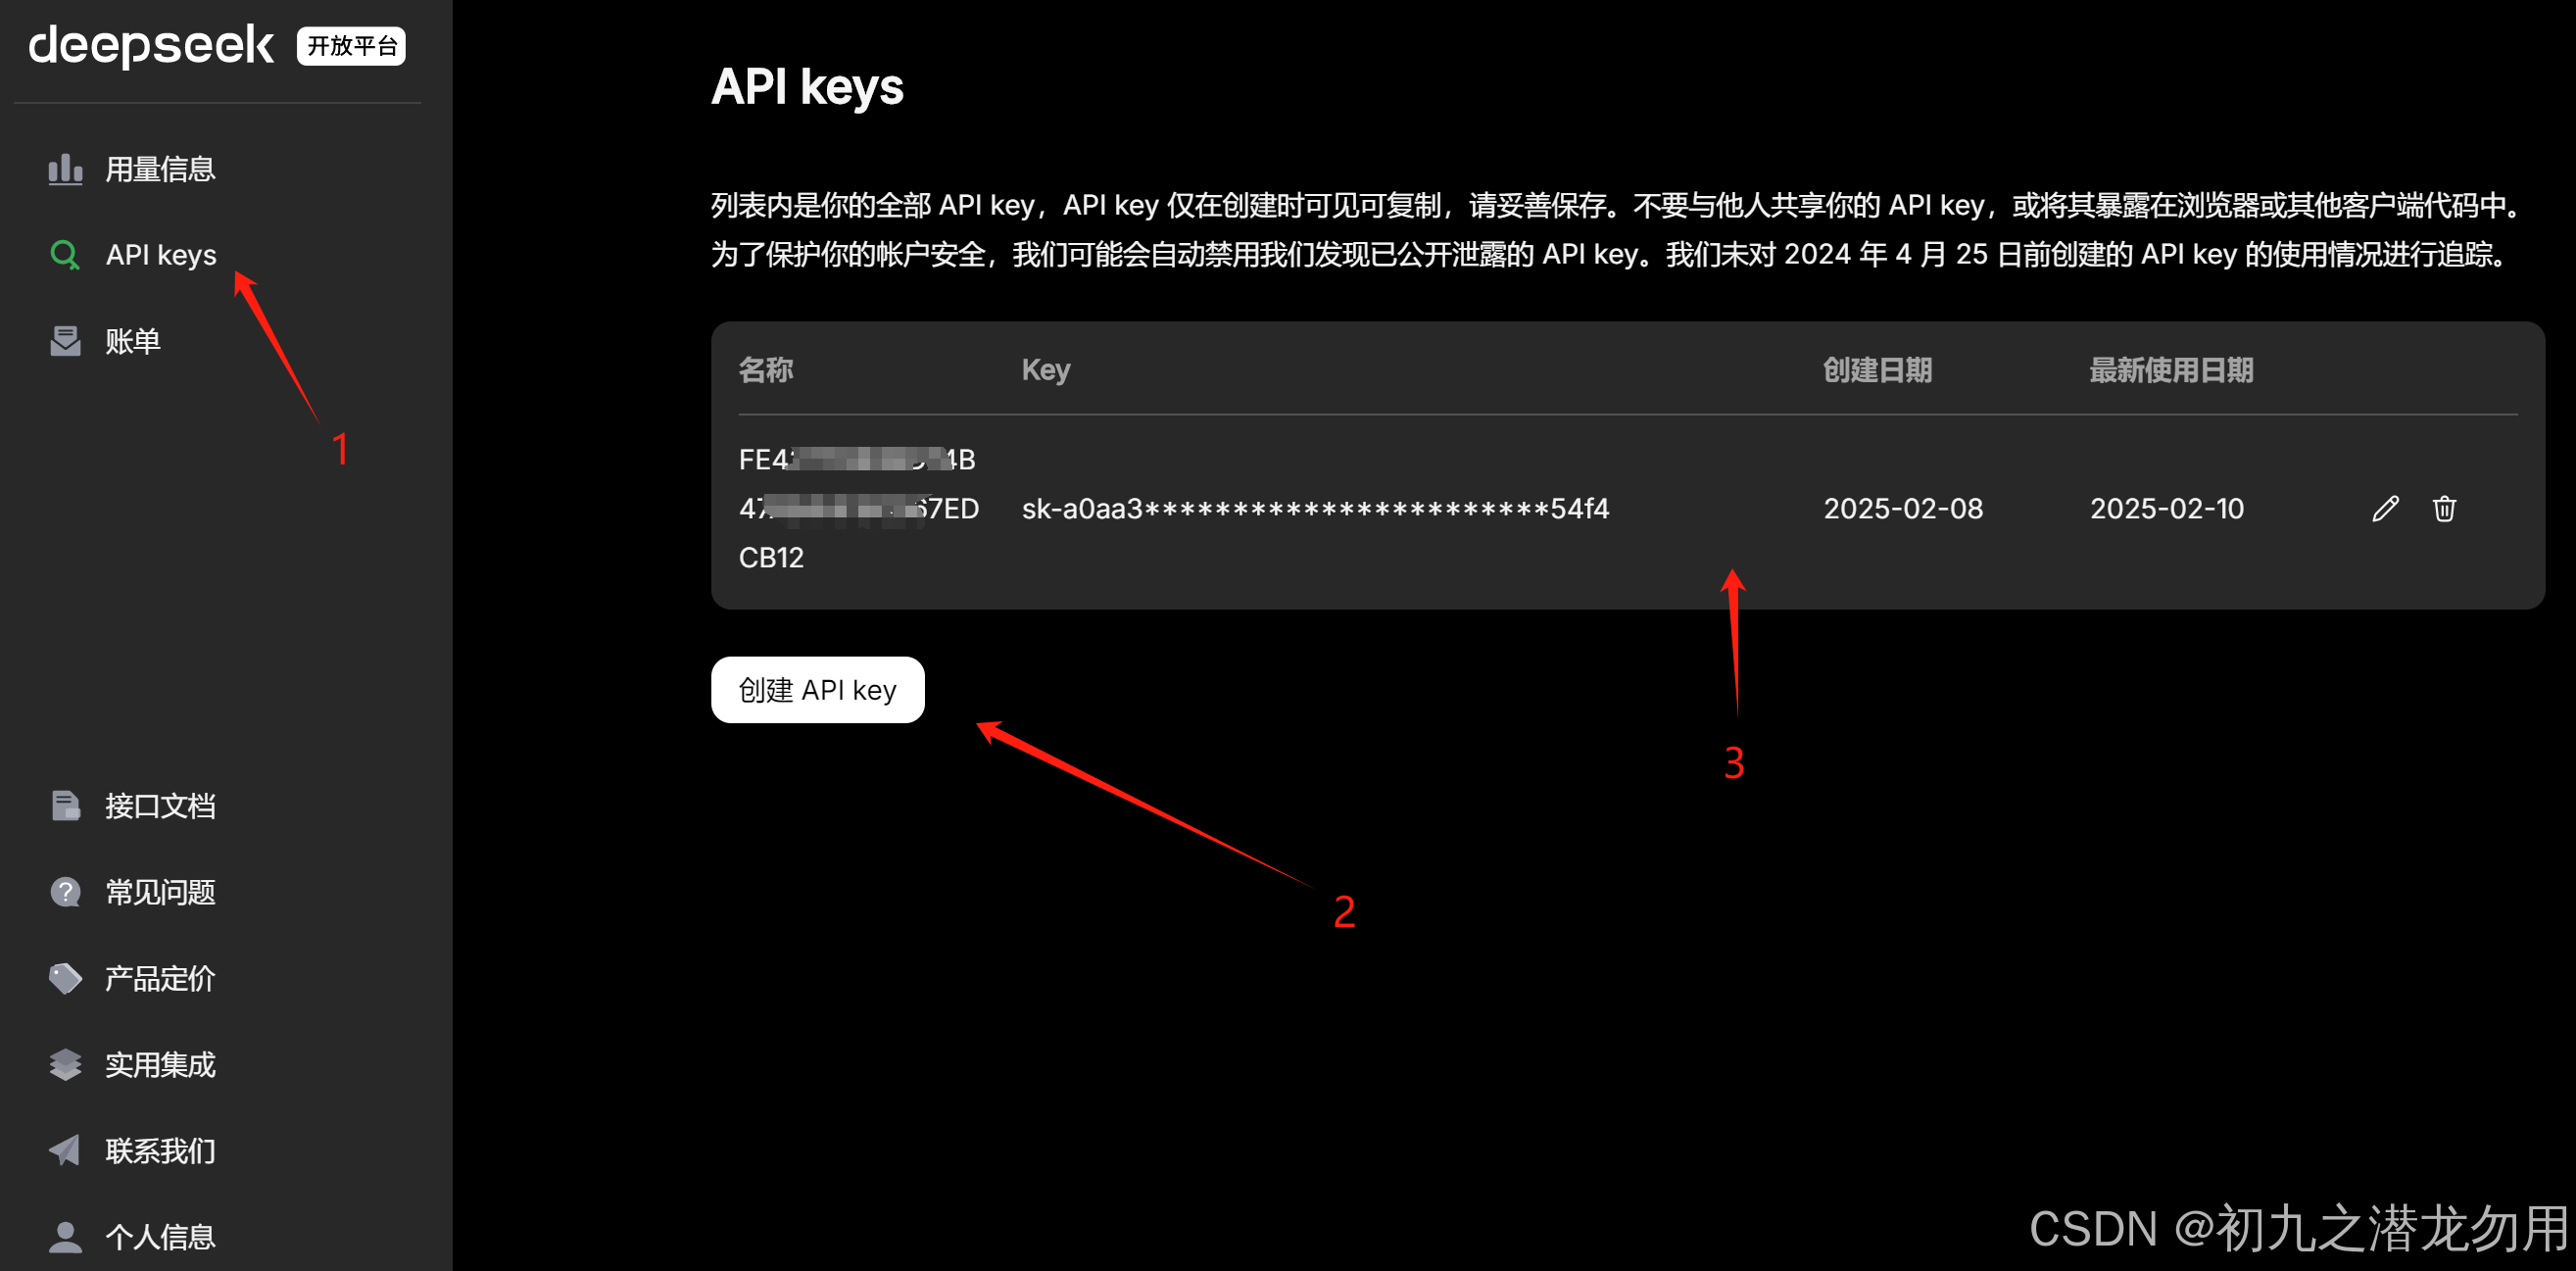This screenshot has width=2576, height=1271.
Task: Click the layers icon beside 实用集成
Action: [x=65, y=1064]
